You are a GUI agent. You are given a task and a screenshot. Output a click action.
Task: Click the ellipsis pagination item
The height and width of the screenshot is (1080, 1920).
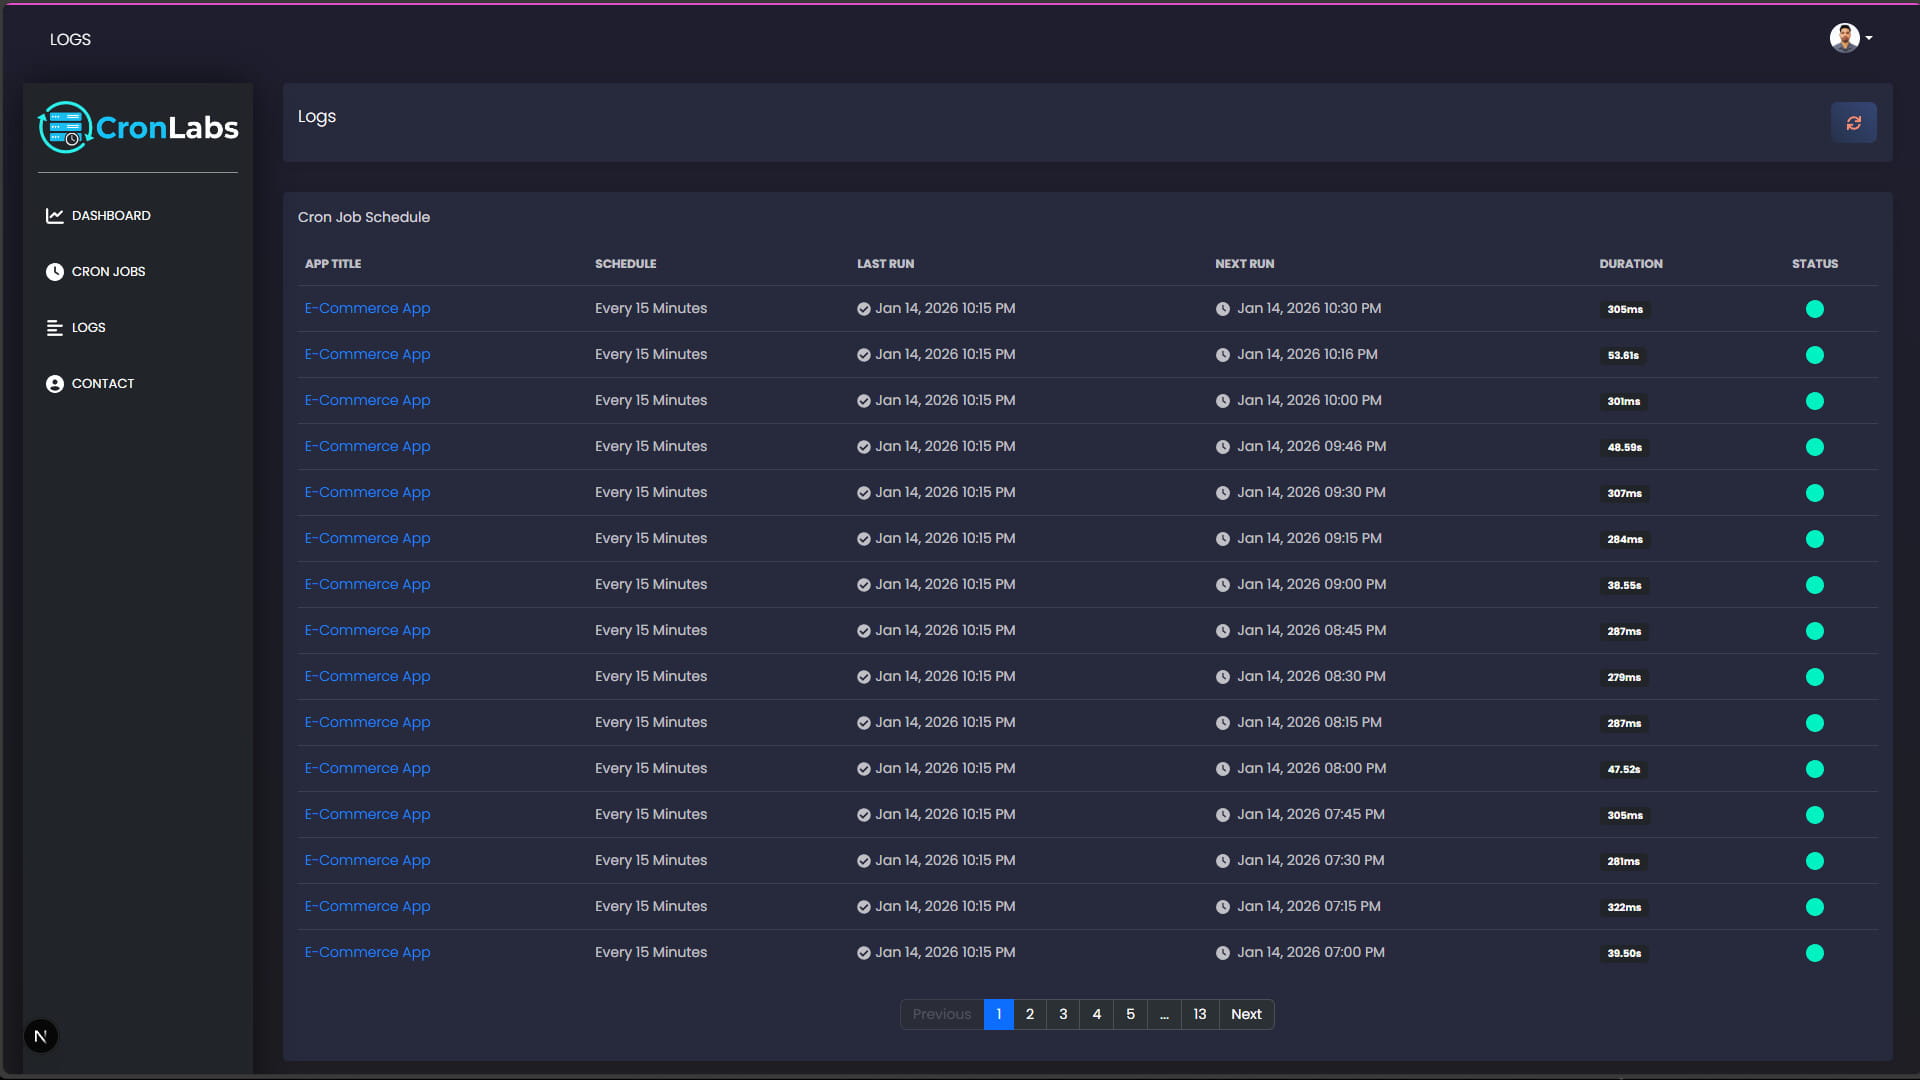click(1164, 1014)
